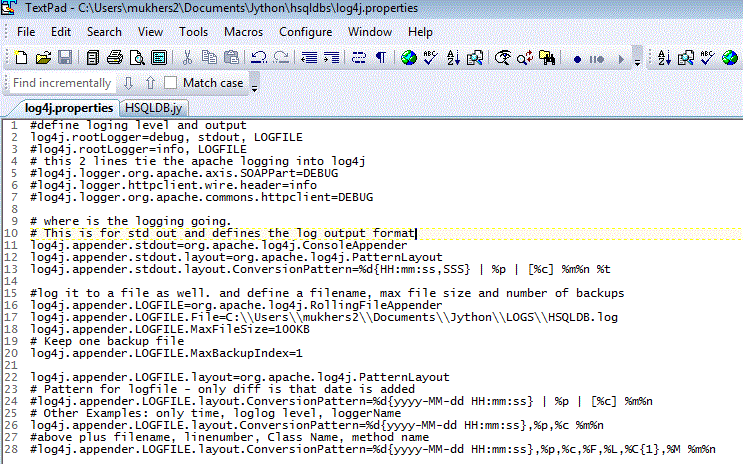743x464 pixels.
Task: Click the first Compare Files icon
Action: 475,58
